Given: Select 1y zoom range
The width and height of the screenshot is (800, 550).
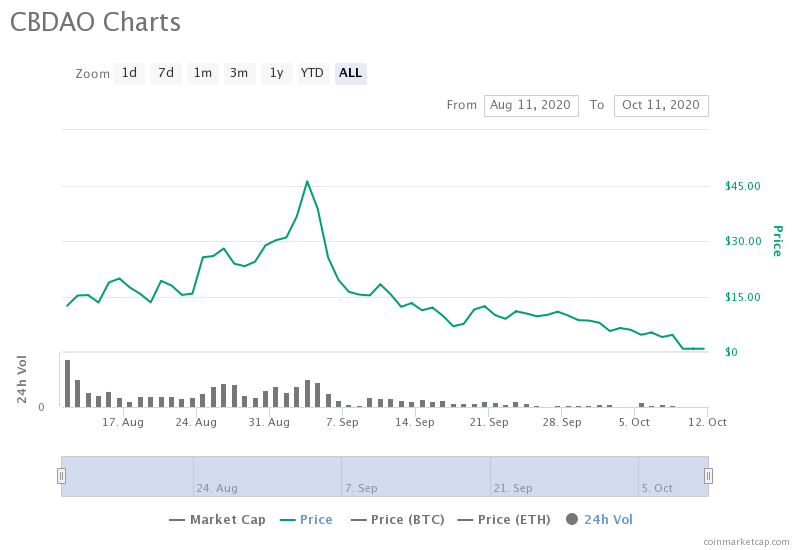Looking at the screenshot, I should pyautogui.click(x=276, y=73).
